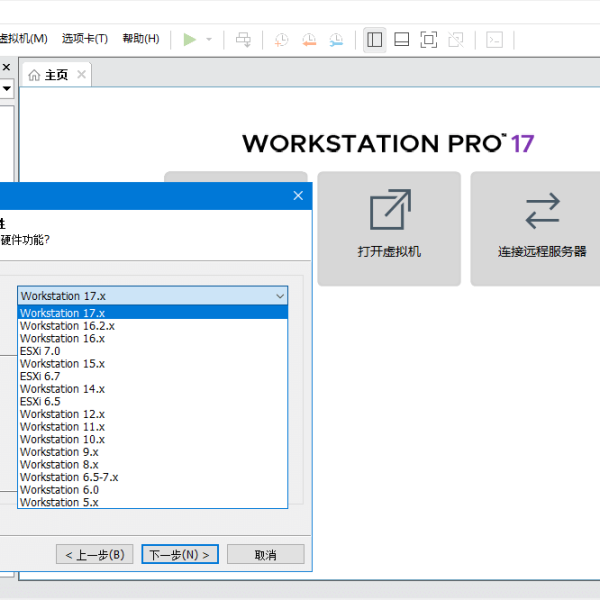This screenshot has width=600, height=600.
Task: Click the 打开虚拟机 tile
Action: tap(389, 228)
